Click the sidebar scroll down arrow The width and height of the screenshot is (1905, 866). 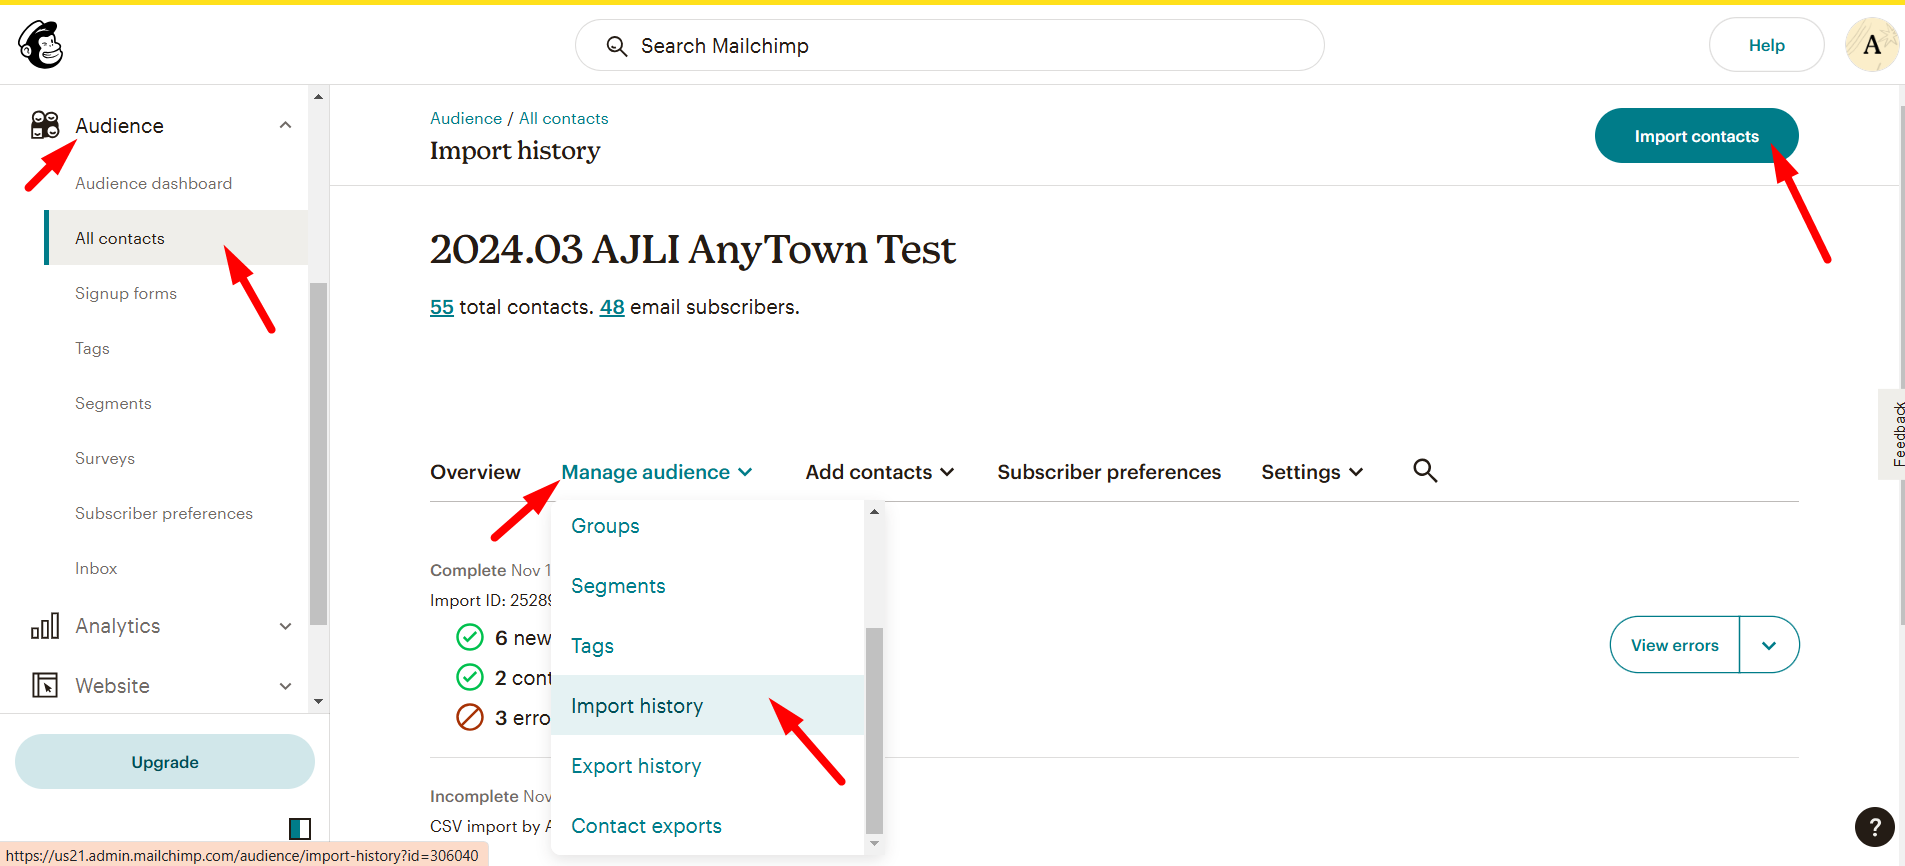tap(318, 702)
